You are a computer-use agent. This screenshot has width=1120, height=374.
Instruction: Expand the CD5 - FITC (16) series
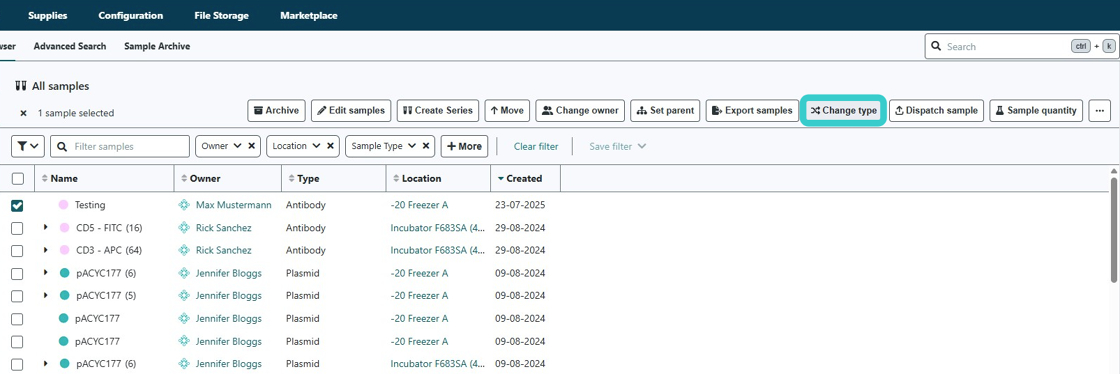pyautogui.click(x=46, y=228)
